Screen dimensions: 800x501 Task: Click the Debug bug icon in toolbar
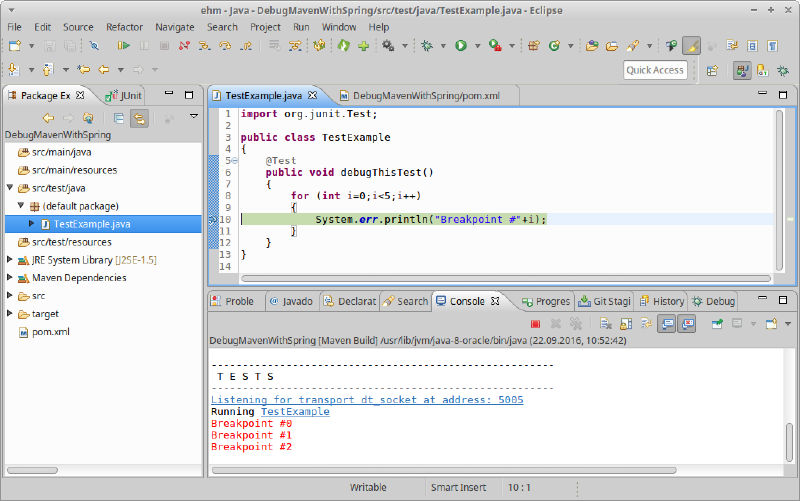point(427,46)
